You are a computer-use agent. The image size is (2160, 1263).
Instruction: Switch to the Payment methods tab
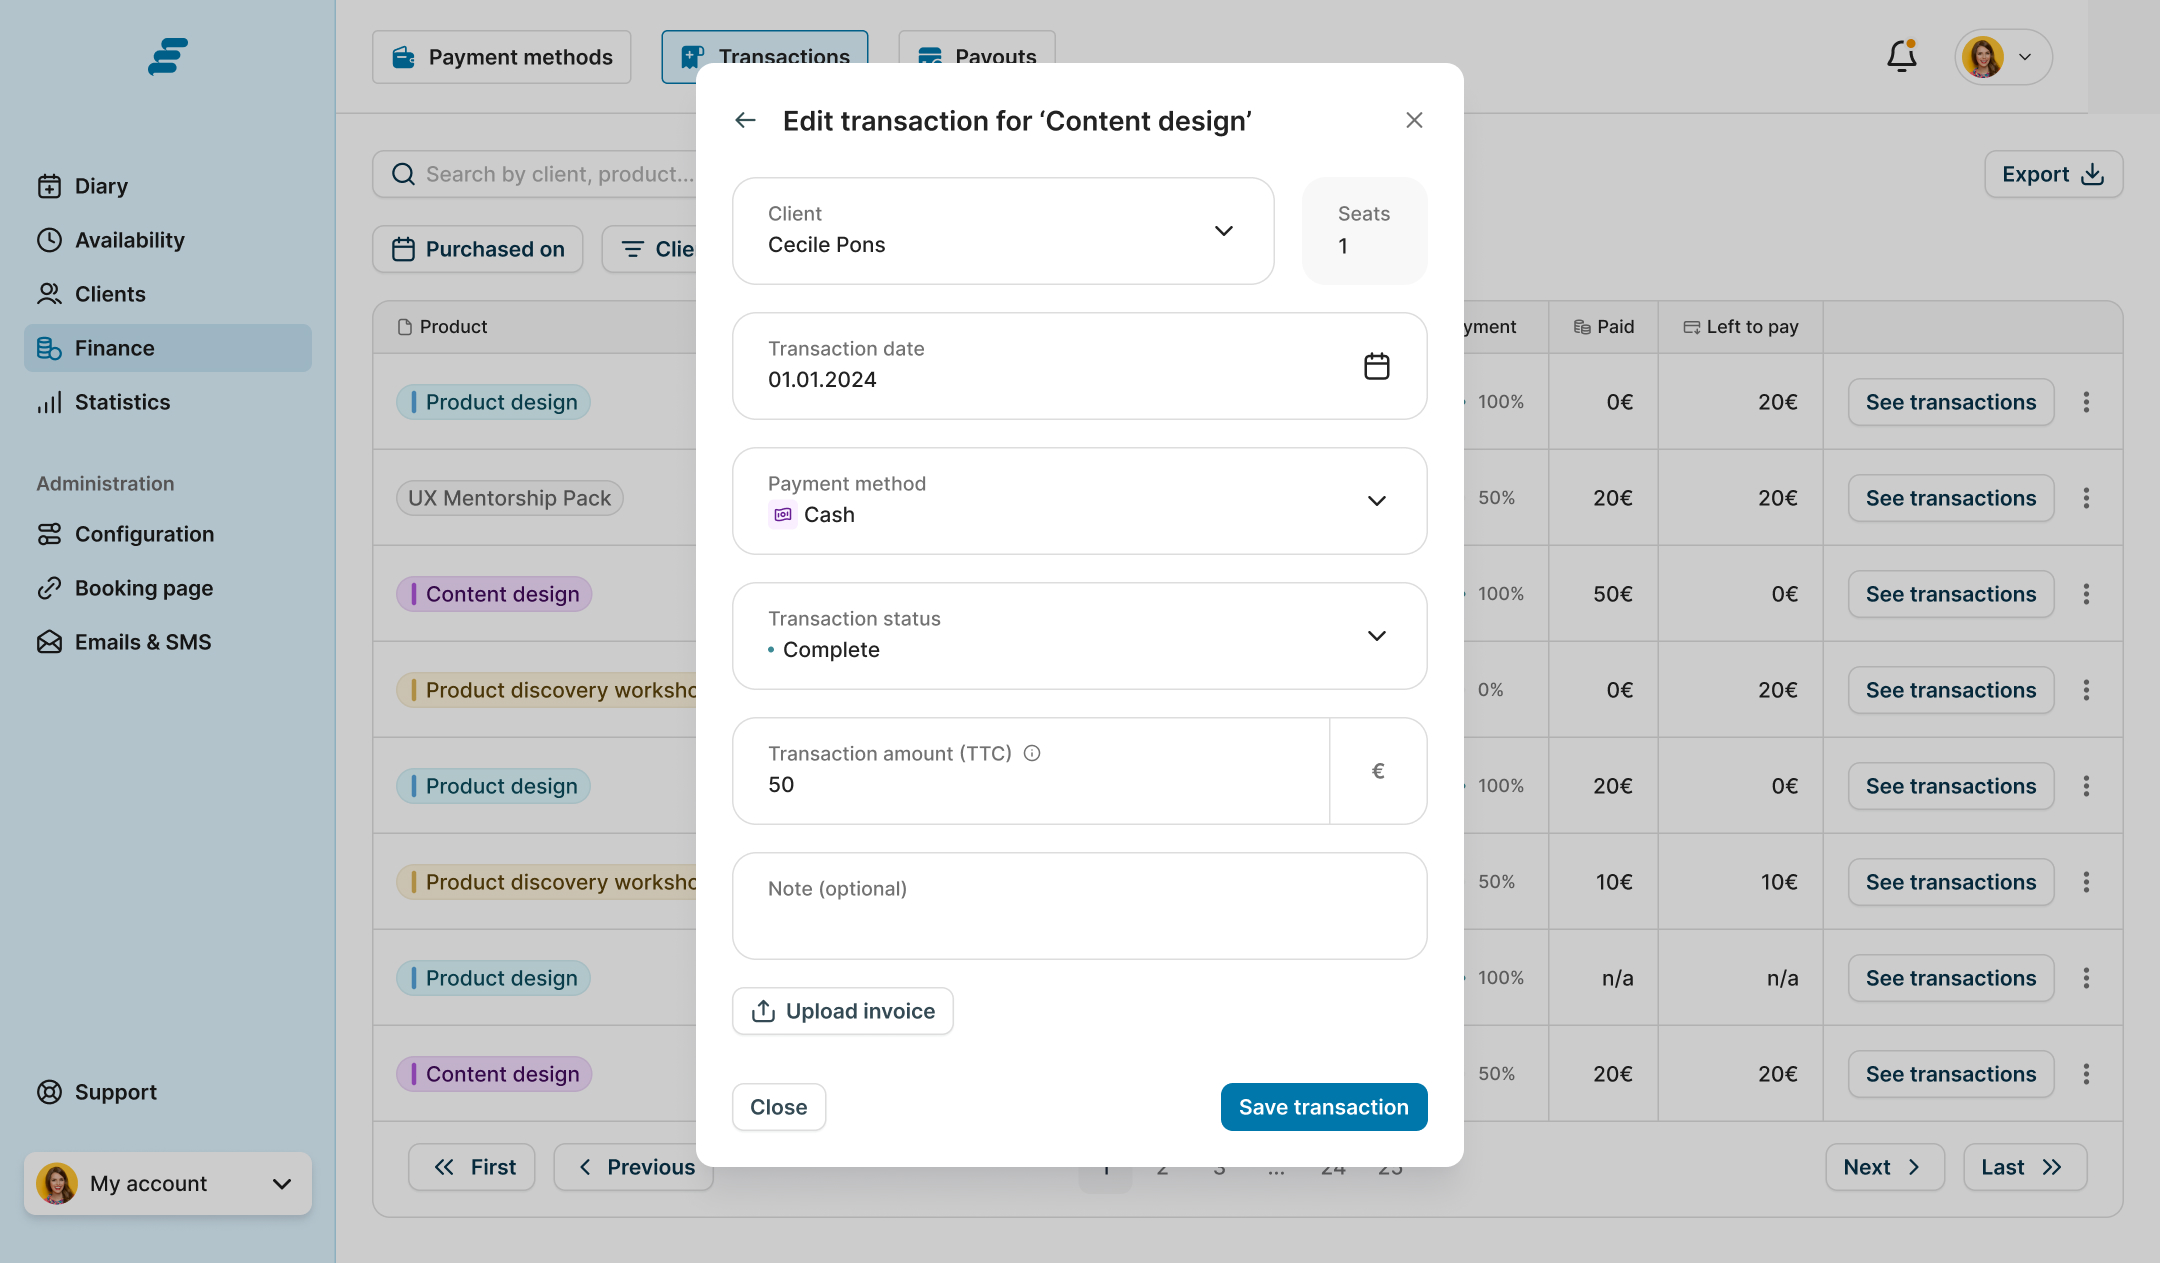pos(502,57)
